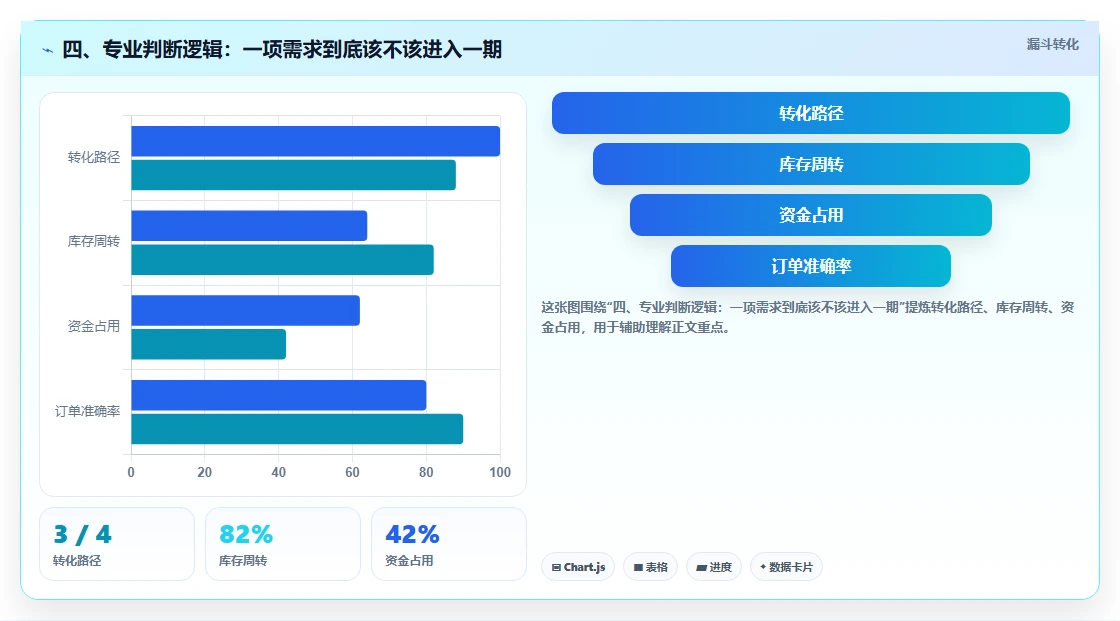Click the 库存周转 y-axis label
Viewport: 1120px width, 621px height.
[x=94, y=242]
